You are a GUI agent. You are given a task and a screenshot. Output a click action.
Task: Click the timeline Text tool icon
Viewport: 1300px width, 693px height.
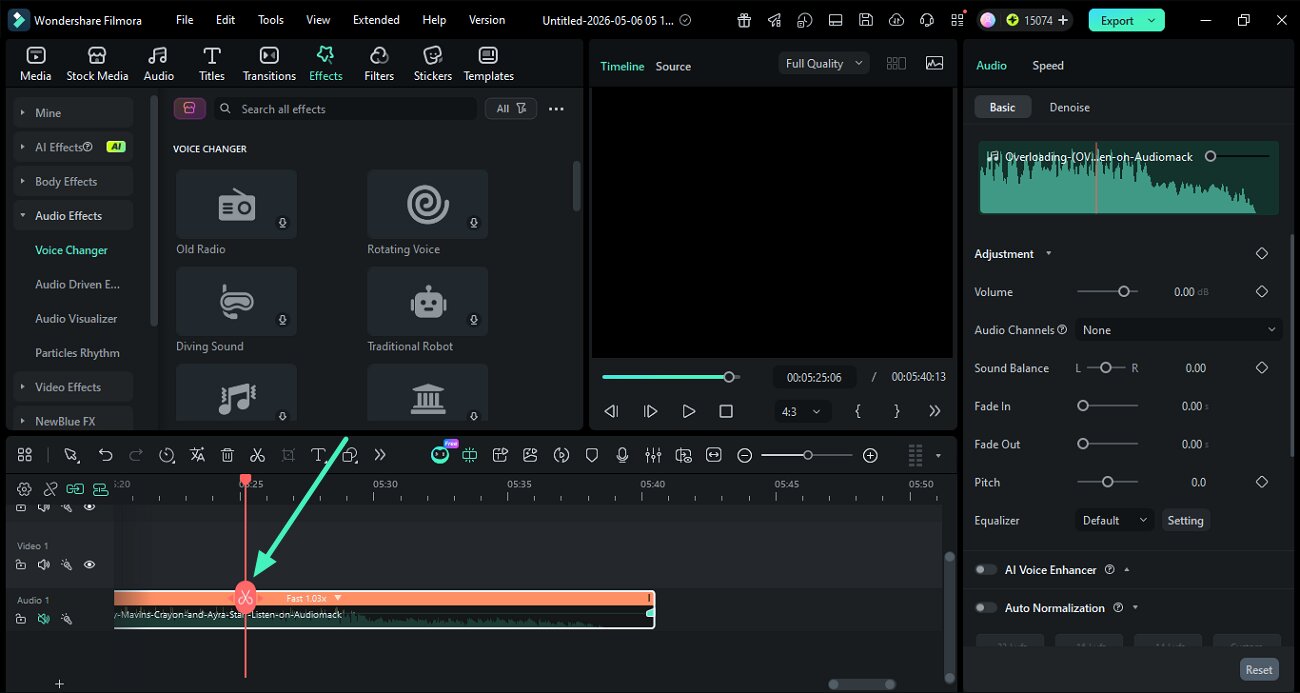coord(318,455)
